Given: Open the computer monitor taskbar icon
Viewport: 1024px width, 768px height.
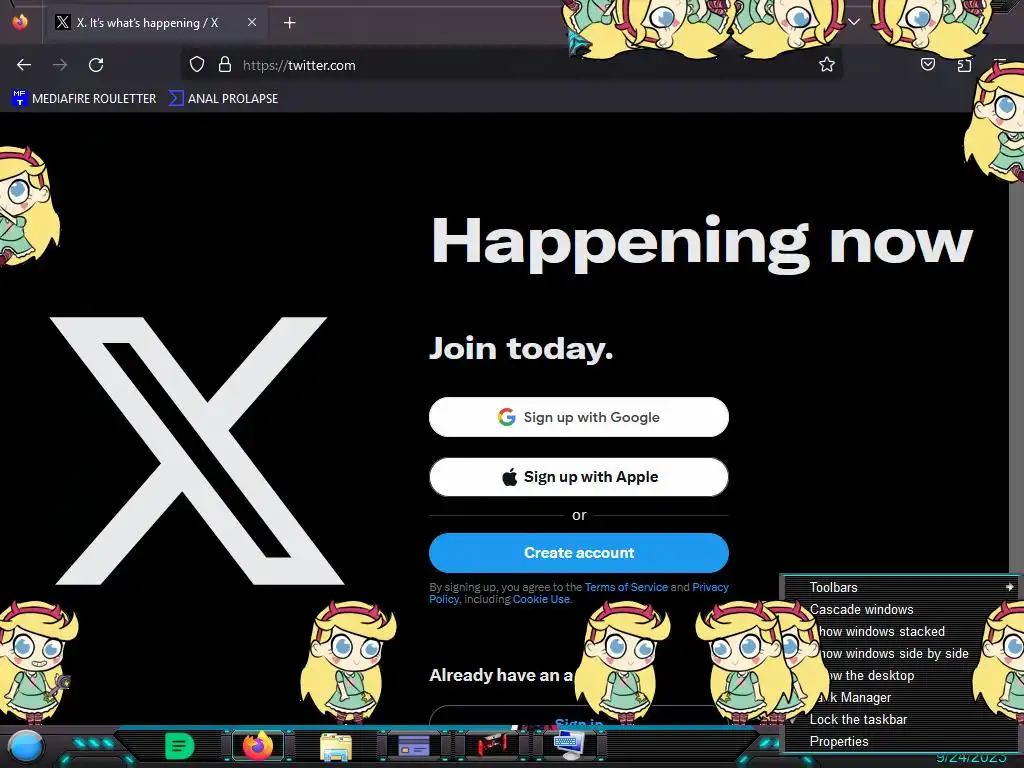Looking at the screenshot, I should click(569, 745).
